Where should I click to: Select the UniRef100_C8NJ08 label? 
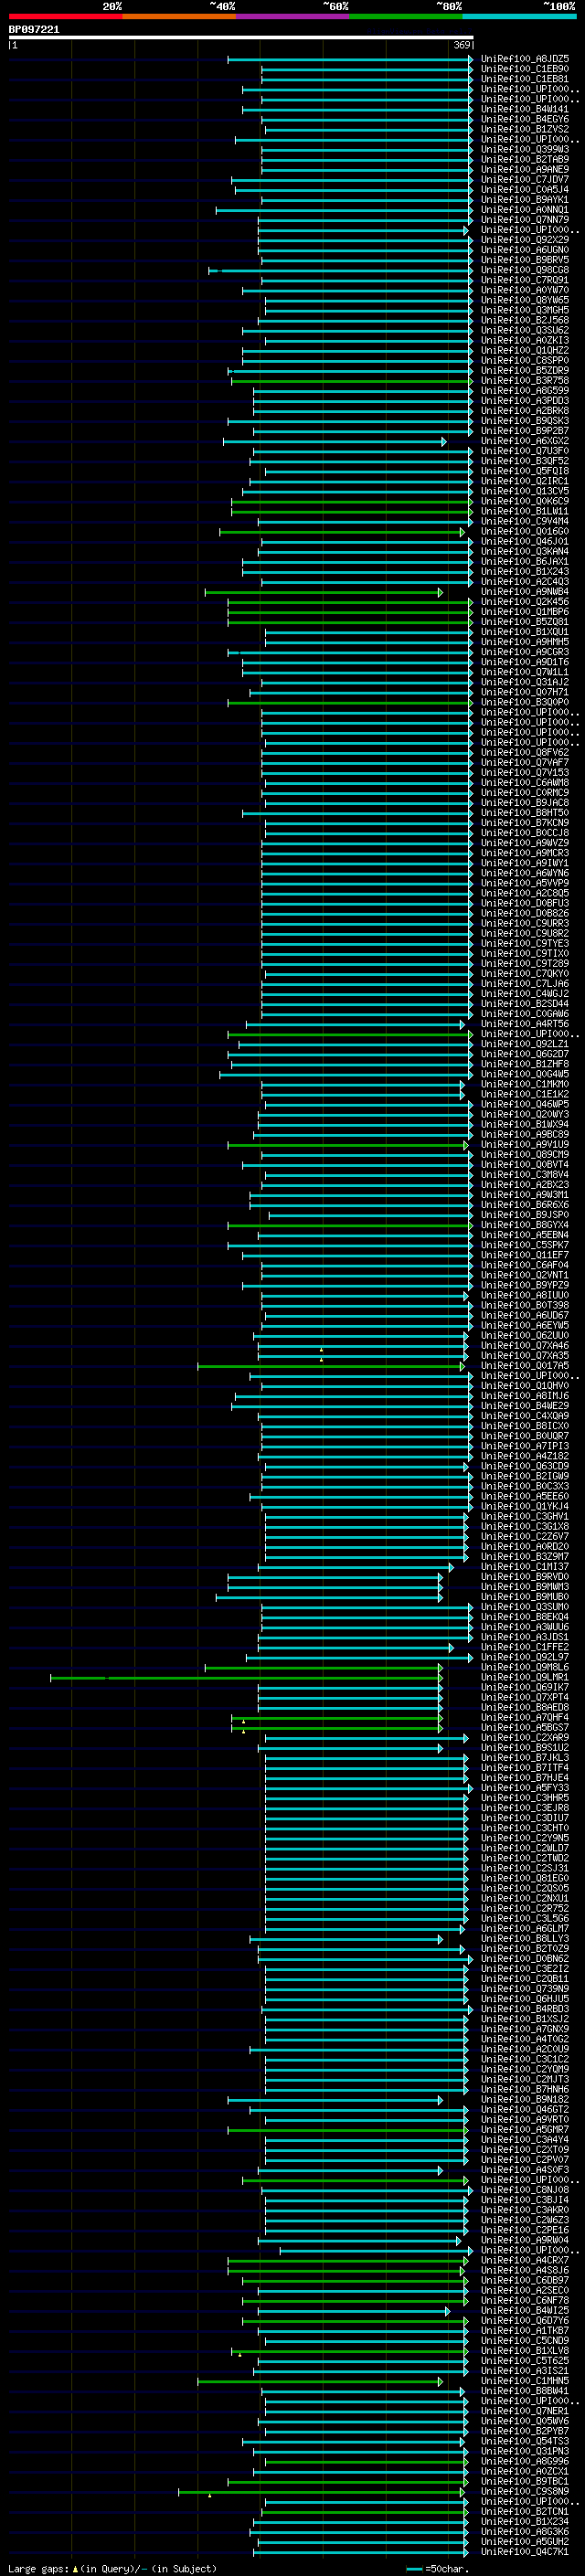[x=525, y=2190]
